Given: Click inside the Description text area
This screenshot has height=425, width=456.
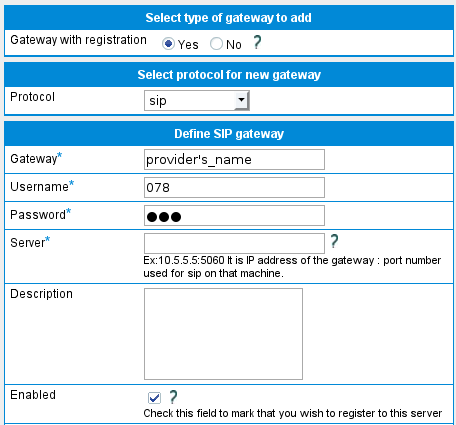Looking at the screenshot, I should 223,334.
